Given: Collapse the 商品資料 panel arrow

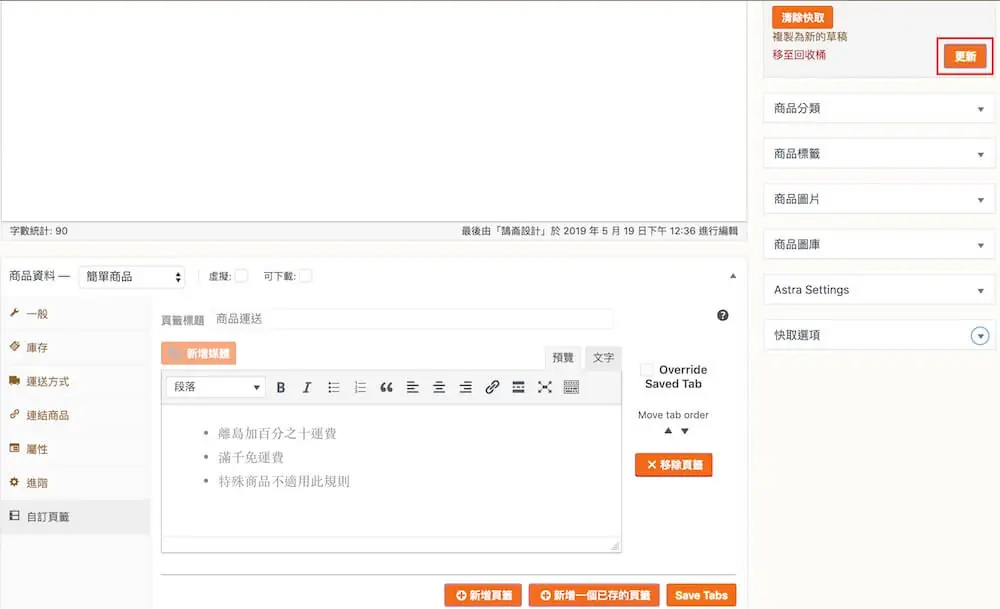Looking at the screenshot, I should point(733,276).
